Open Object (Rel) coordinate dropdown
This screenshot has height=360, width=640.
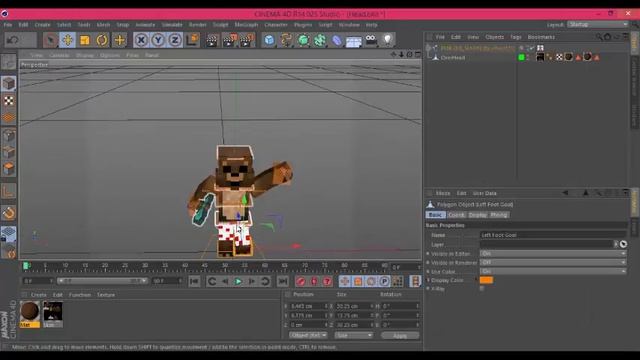[308, 335]
